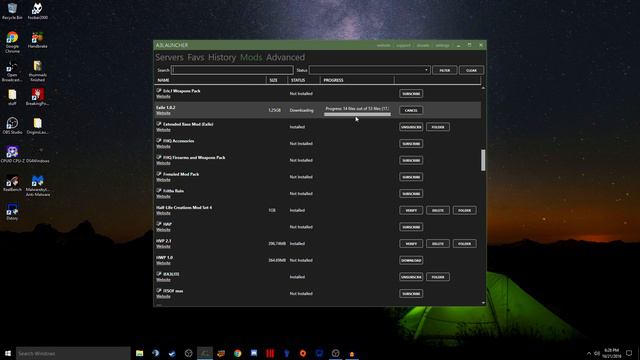This screenshot has height=360, width=640.
Task: Sort mods by SIZE column header
Action: [x=277, y=80]
